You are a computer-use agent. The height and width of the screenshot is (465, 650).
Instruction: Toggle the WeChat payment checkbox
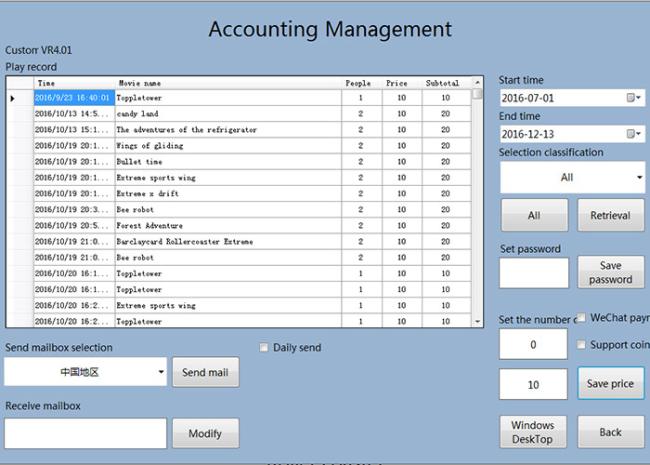click(582, 318)
